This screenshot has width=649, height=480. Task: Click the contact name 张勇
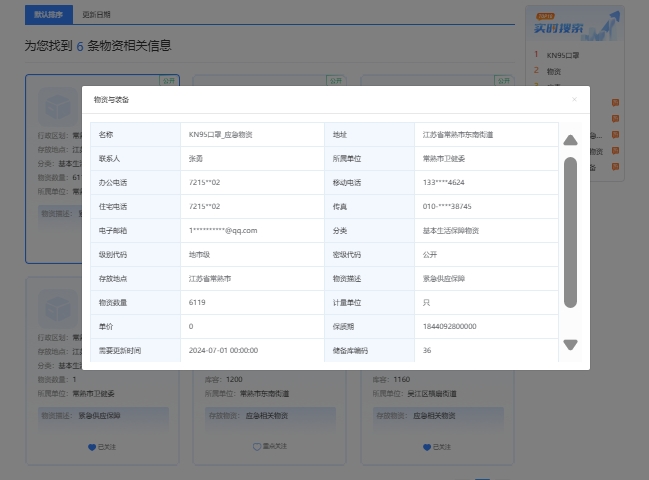point(196,158)
